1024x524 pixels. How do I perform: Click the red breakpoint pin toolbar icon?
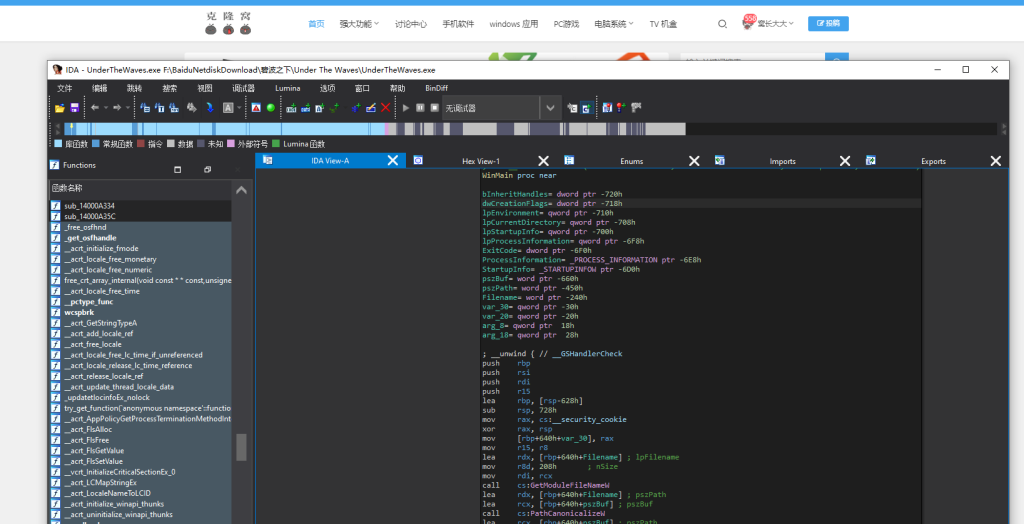(620, 107)
